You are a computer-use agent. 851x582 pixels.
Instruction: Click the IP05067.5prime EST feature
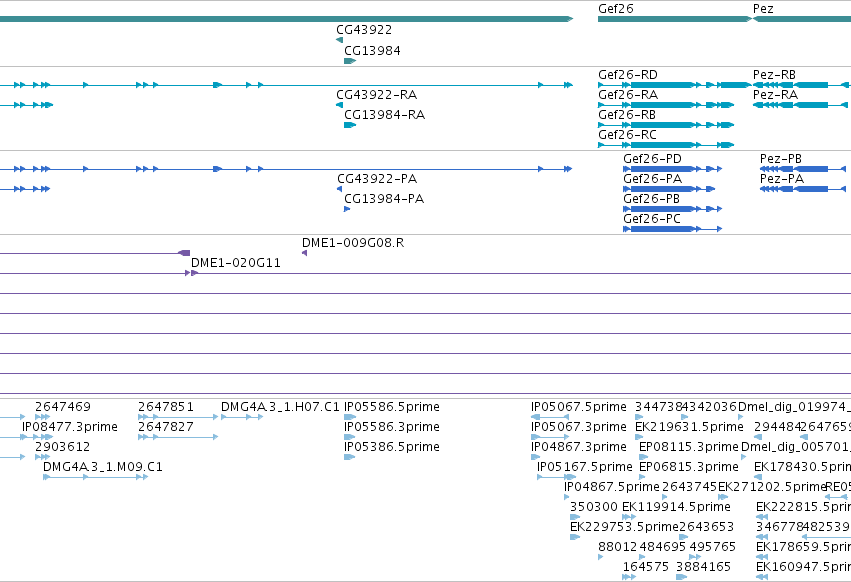[x=550, y=417]
